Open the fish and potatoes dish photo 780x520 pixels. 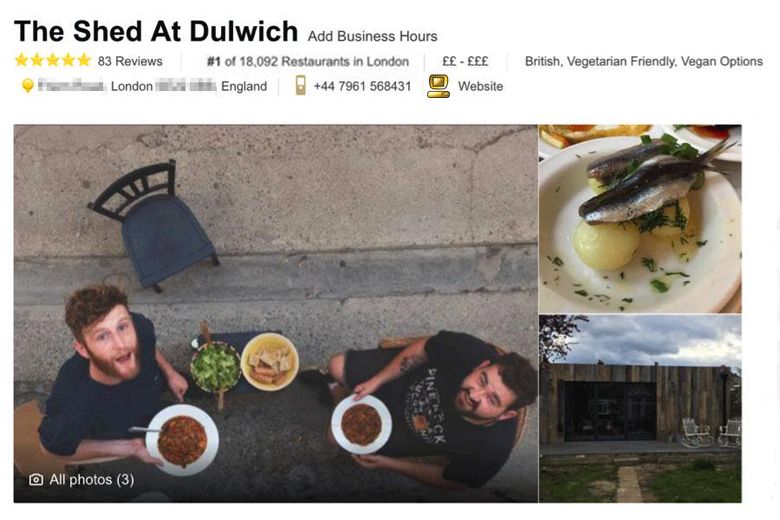click(x=640, y=218)
